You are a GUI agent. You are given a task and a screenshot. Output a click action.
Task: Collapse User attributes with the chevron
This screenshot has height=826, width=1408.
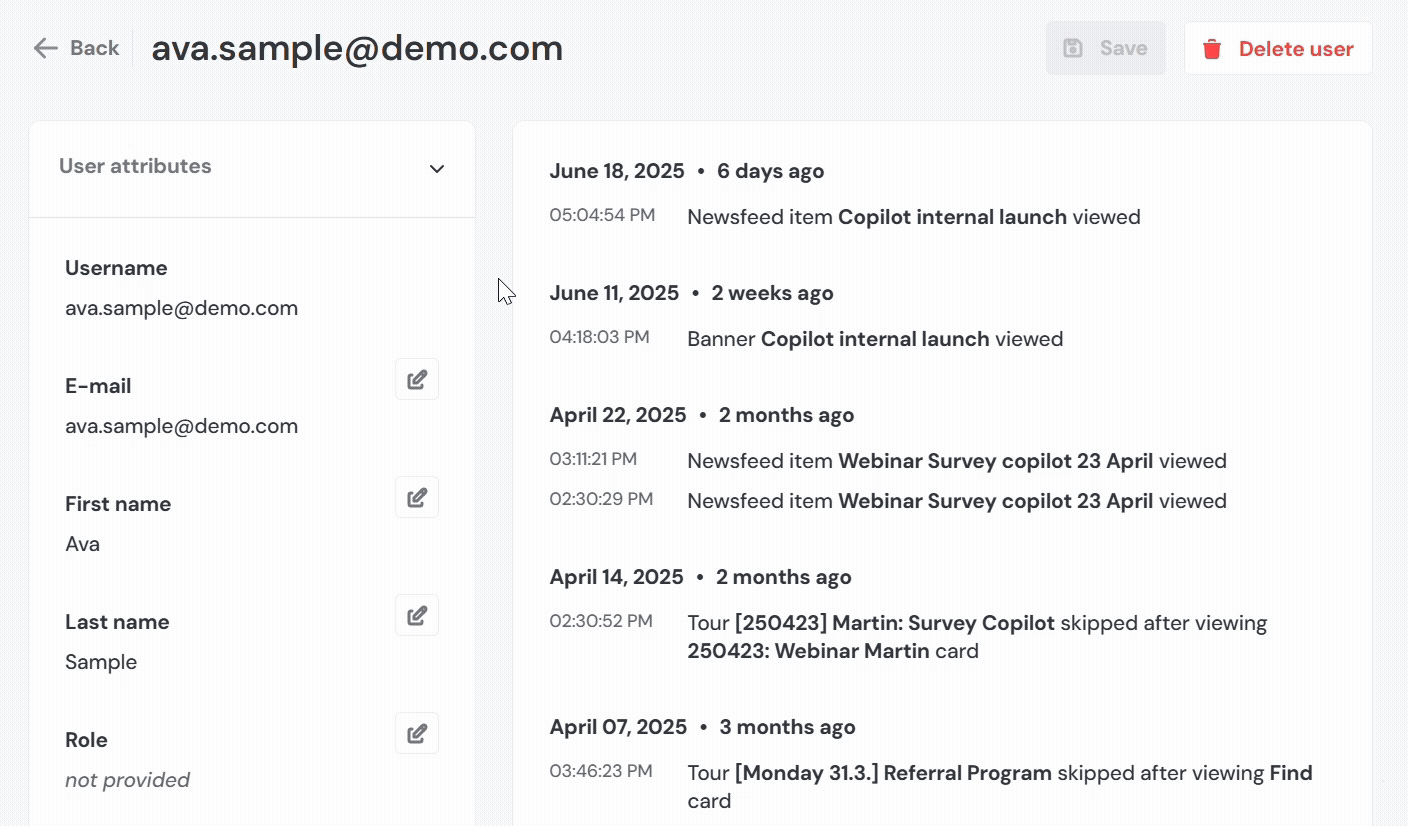(x=437, y=169)
